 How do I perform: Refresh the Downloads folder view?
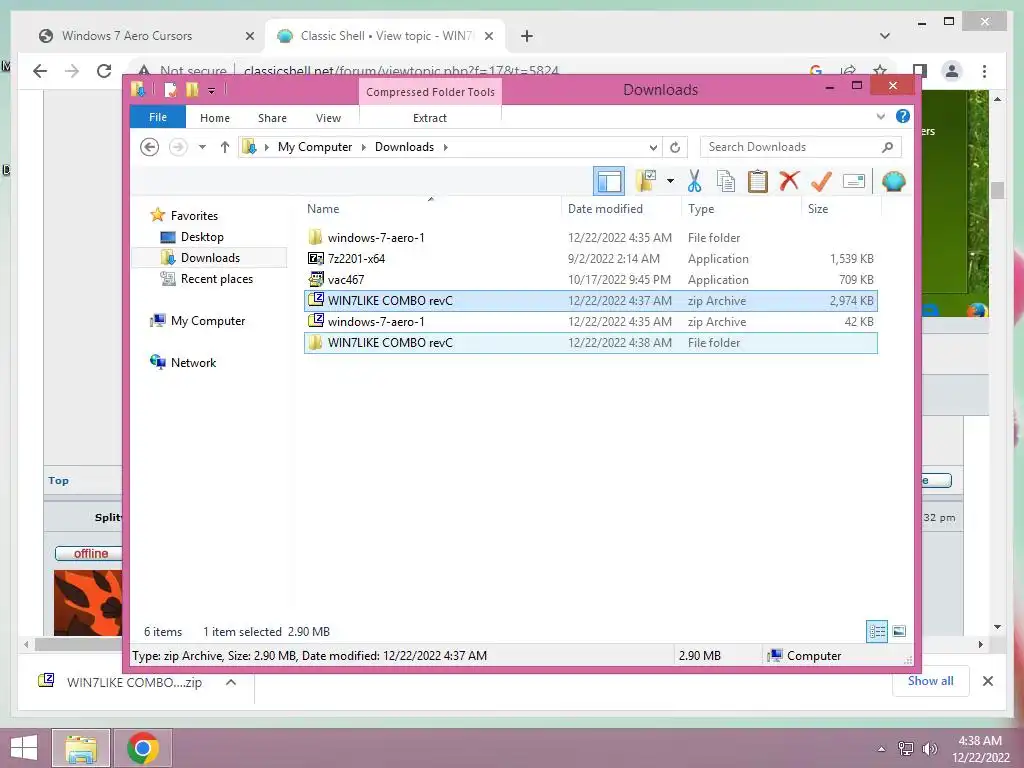point(675,147)
